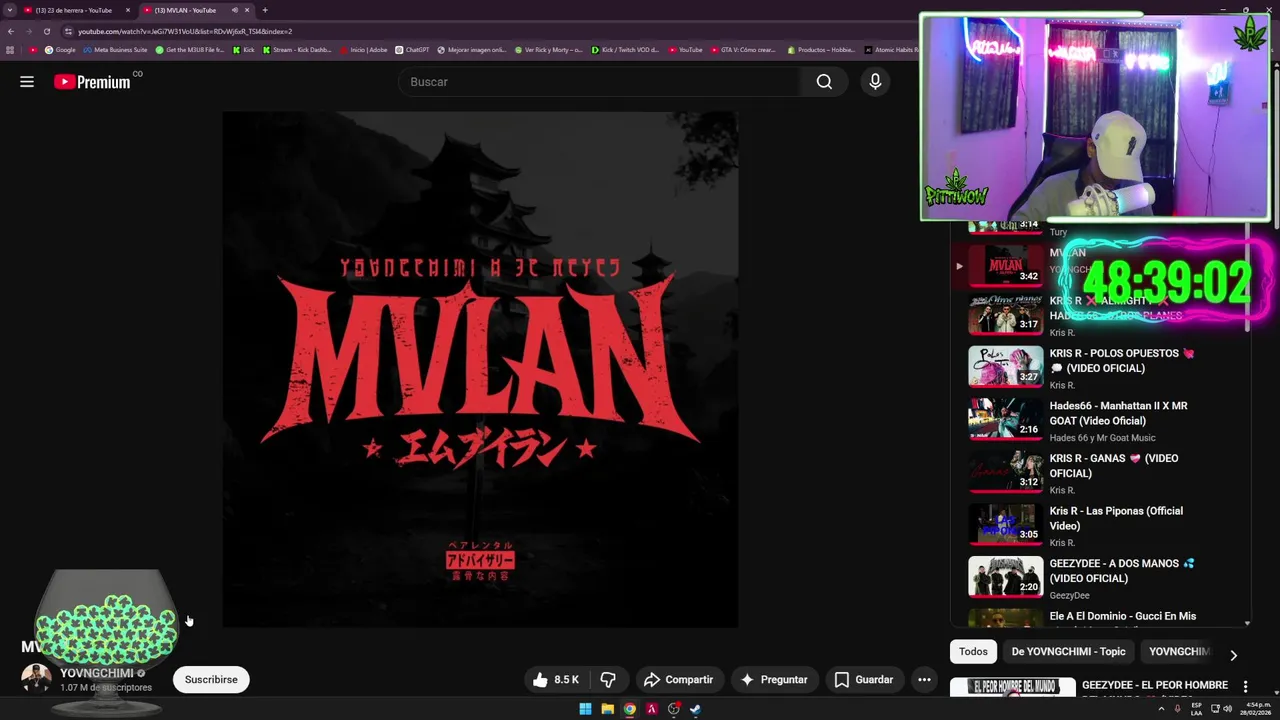Screen dimensions: 1280x720
Task: Open the browser apps grid shortcut
Action: coord(10,50)
